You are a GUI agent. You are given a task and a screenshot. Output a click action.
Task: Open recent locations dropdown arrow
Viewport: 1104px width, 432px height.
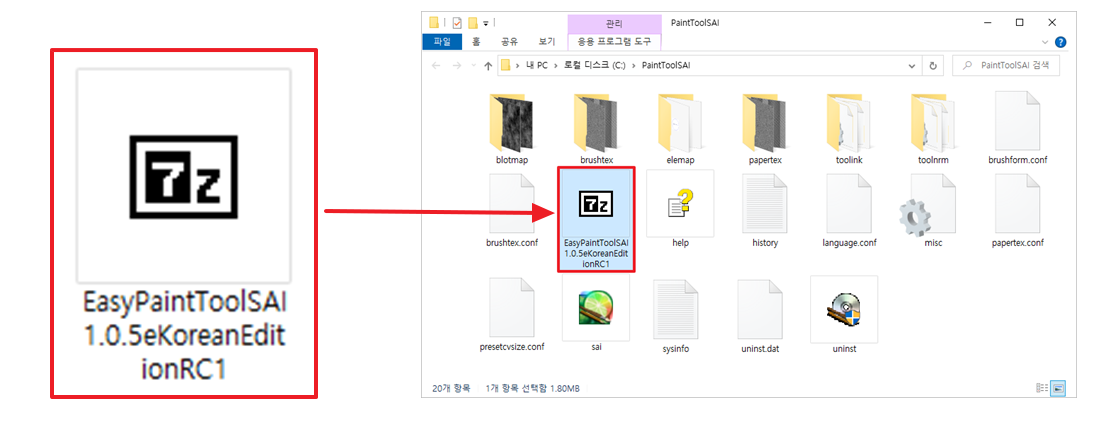click(x=473, y=65)
